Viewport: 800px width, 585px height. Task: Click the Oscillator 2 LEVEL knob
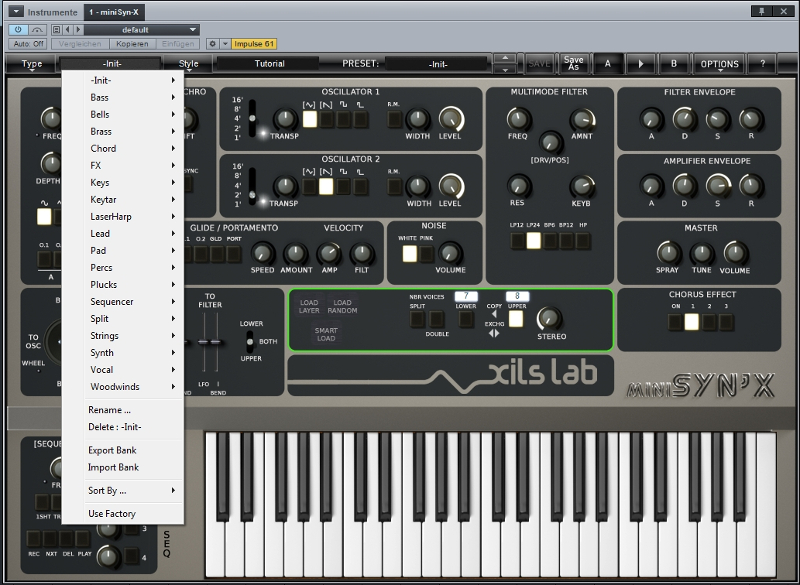450,187
